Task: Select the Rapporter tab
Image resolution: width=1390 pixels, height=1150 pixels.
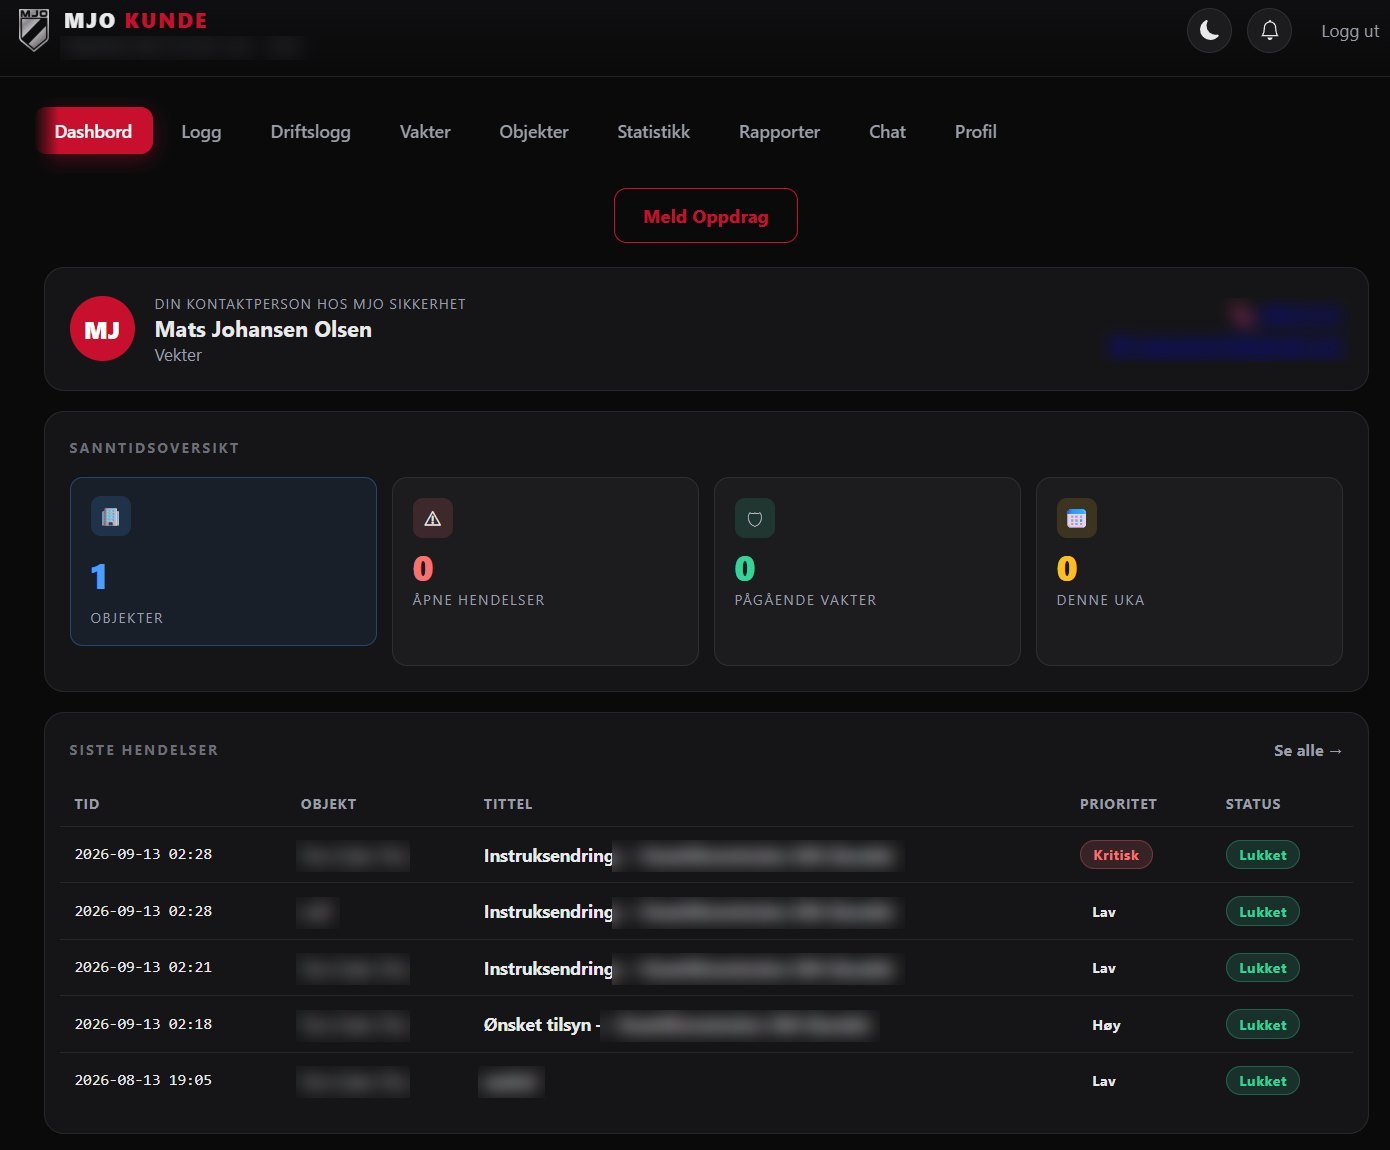Action: [x=779, y=131]
